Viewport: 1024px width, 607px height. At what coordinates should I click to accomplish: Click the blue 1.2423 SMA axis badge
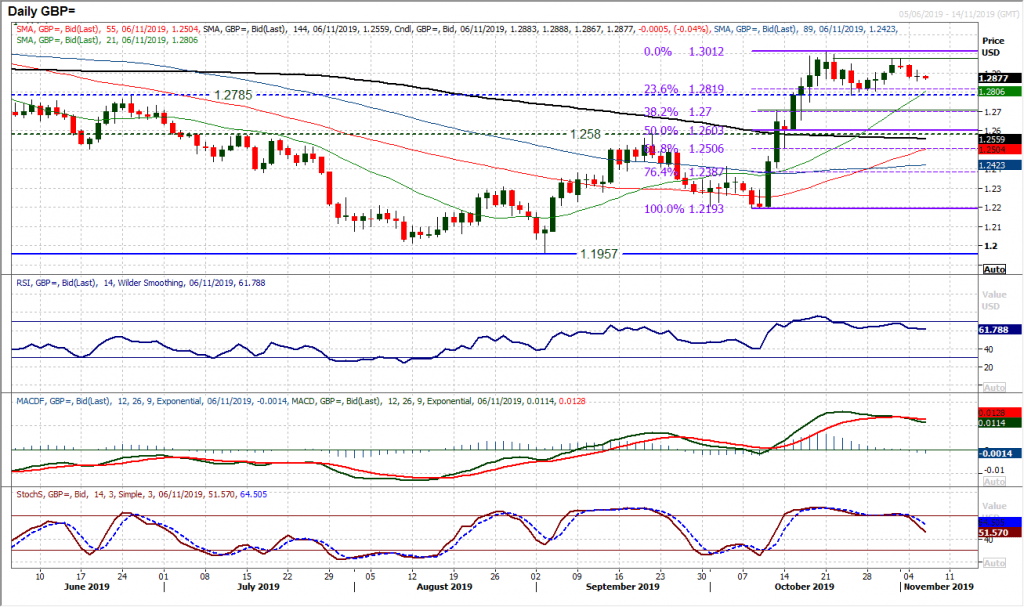(993, 163)
